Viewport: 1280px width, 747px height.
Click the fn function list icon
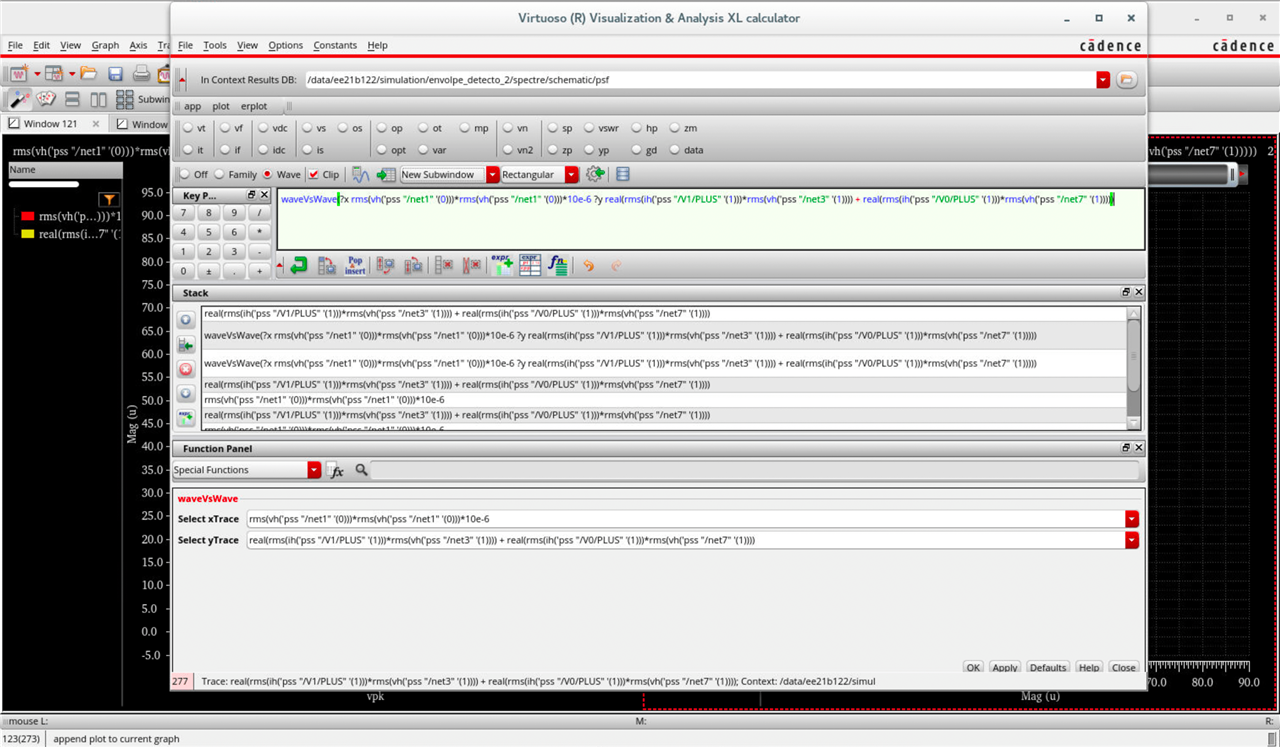[558, 265]
